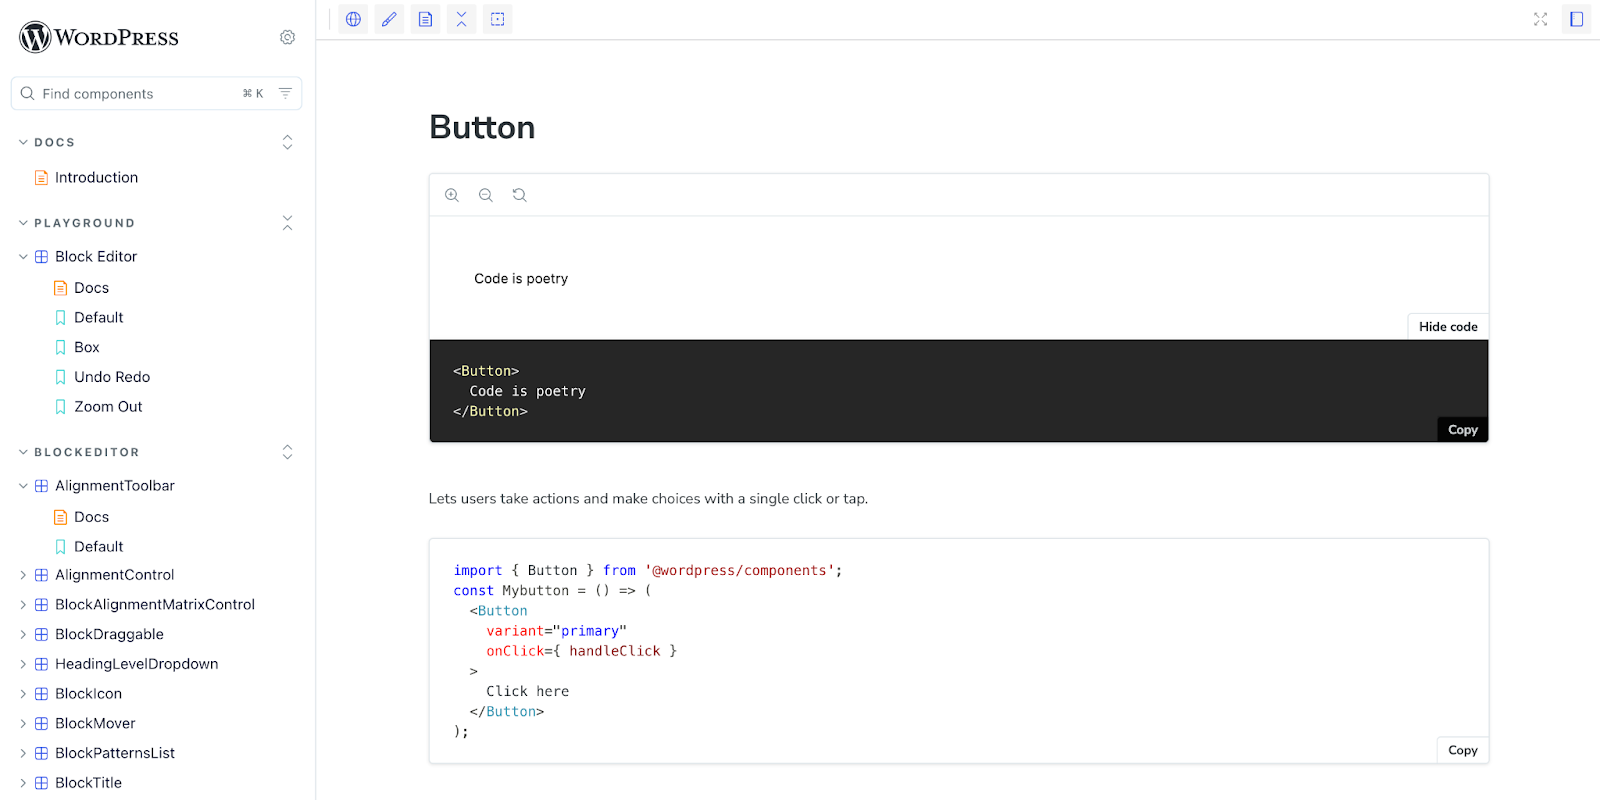Viewport: 1600px width, 800px height.
Task: Select the brush theme toolbar icon
Action: coord(389,19)
